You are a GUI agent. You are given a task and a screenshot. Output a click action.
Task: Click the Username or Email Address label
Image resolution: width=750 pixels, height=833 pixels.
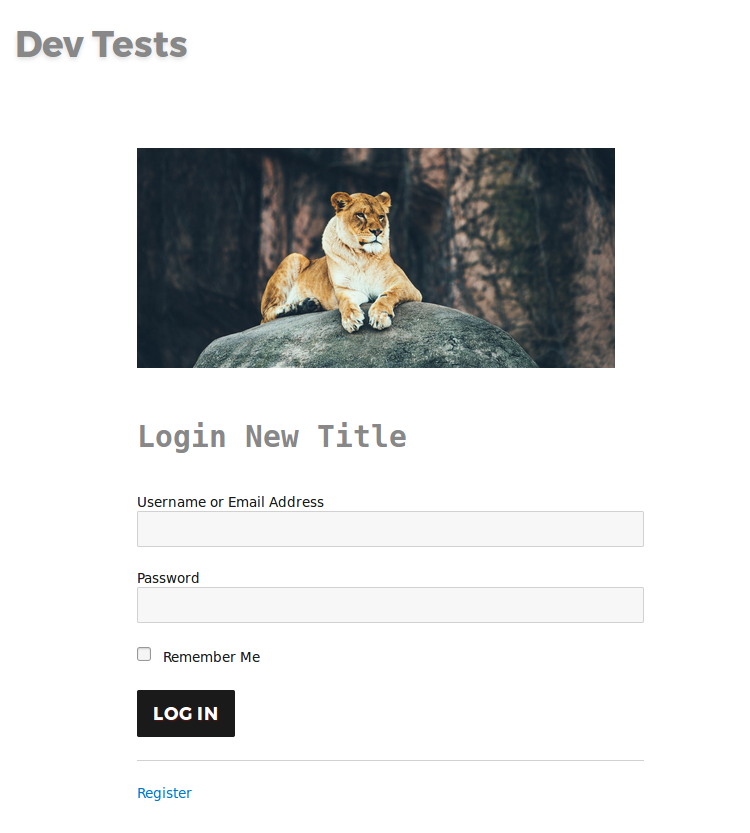pyautogui.click(x=230, y=502)
